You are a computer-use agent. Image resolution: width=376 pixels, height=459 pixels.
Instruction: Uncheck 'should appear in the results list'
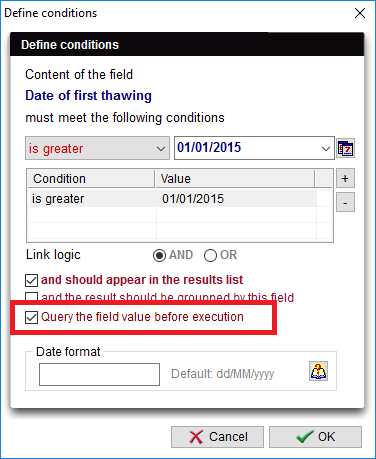pyautogui.click(x=31, y=280)
